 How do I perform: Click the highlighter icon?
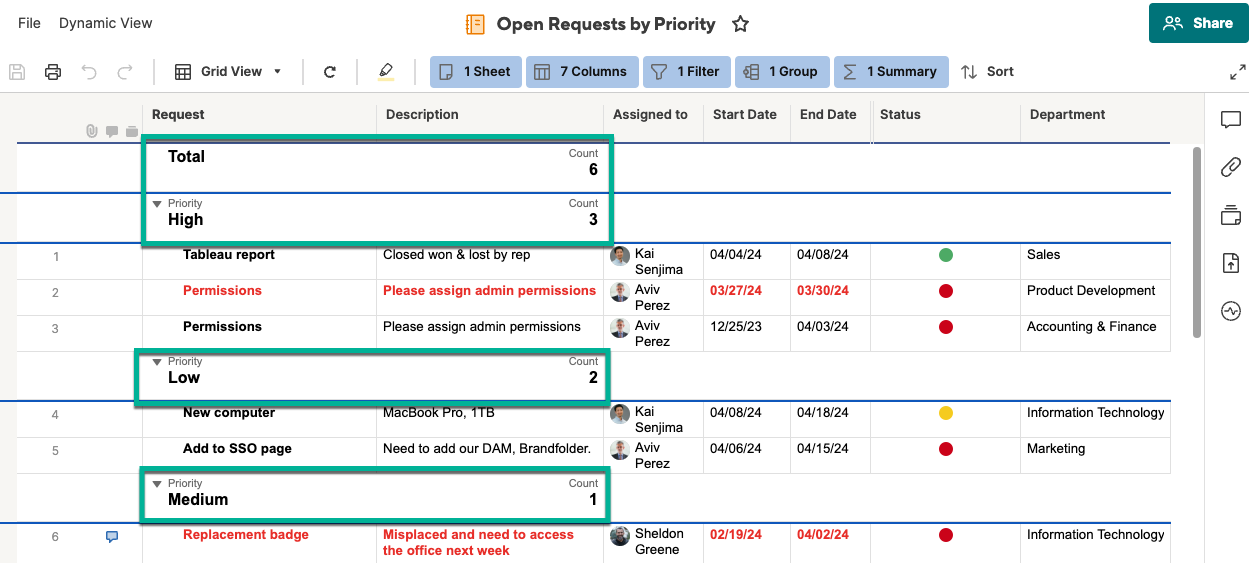[386, 72]
